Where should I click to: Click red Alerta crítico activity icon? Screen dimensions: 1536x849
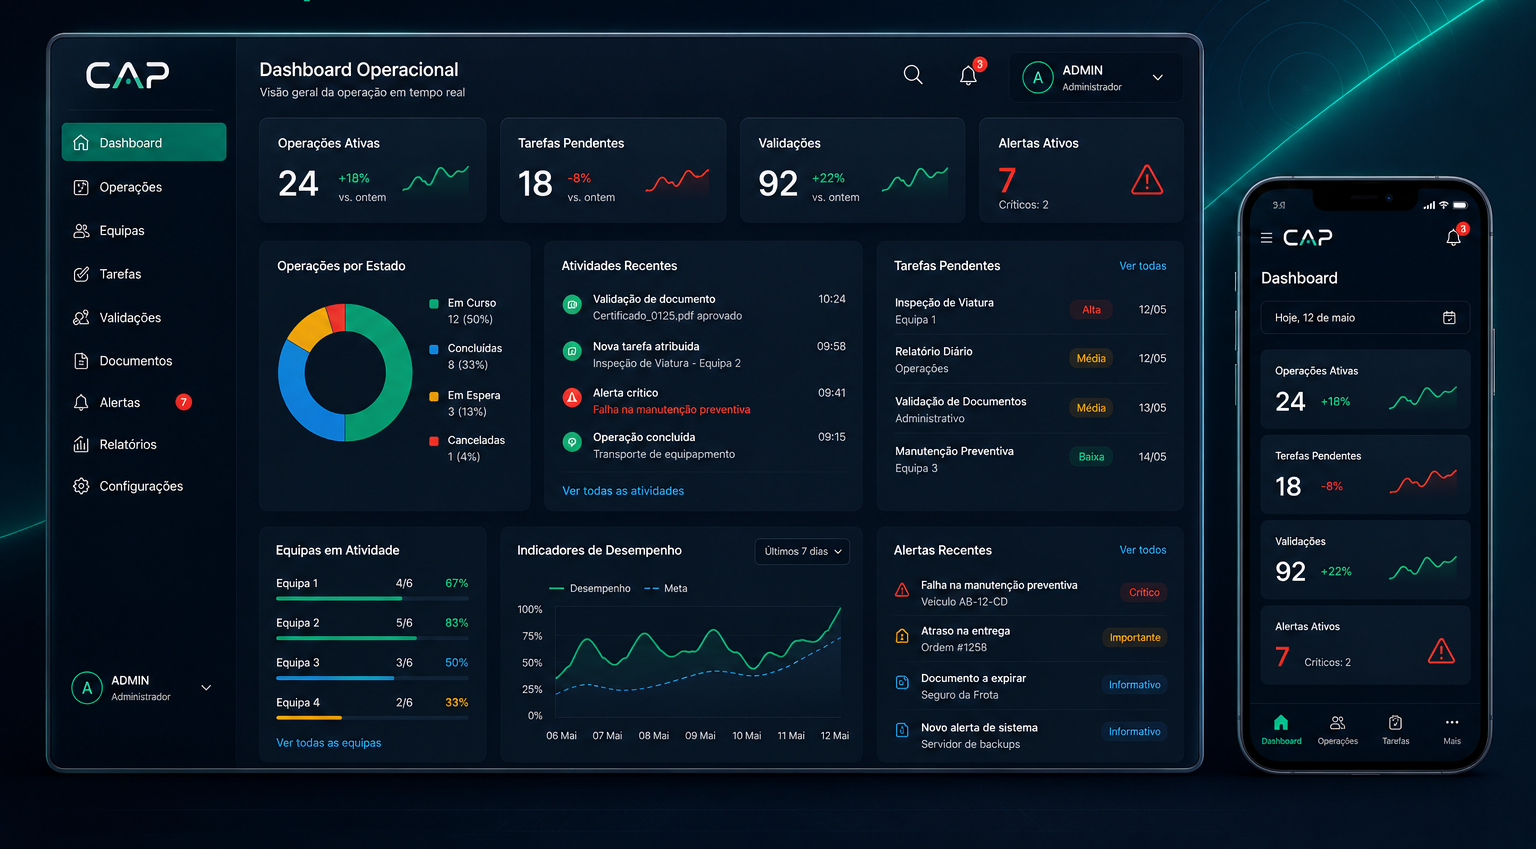click(572, 398)
